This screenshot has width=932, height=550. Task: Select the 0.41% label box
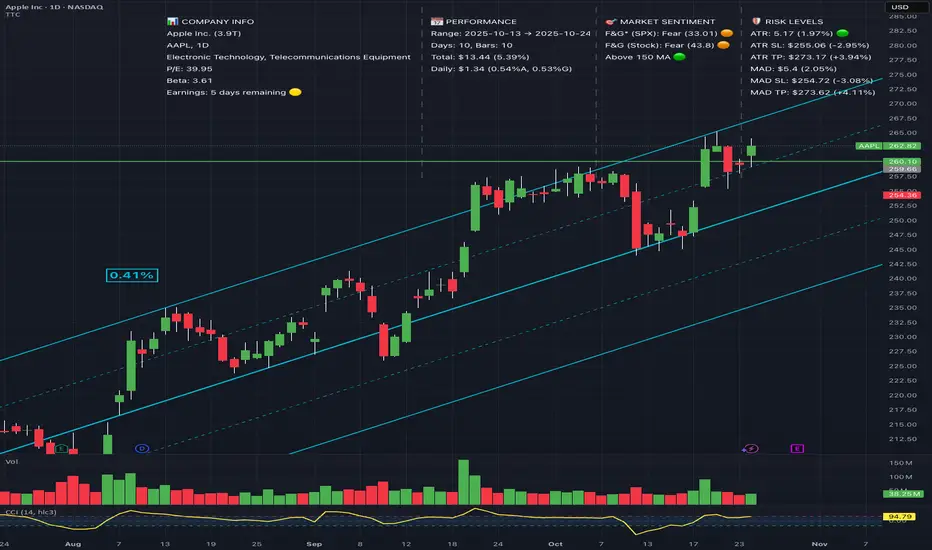click(x=132, y=275)
